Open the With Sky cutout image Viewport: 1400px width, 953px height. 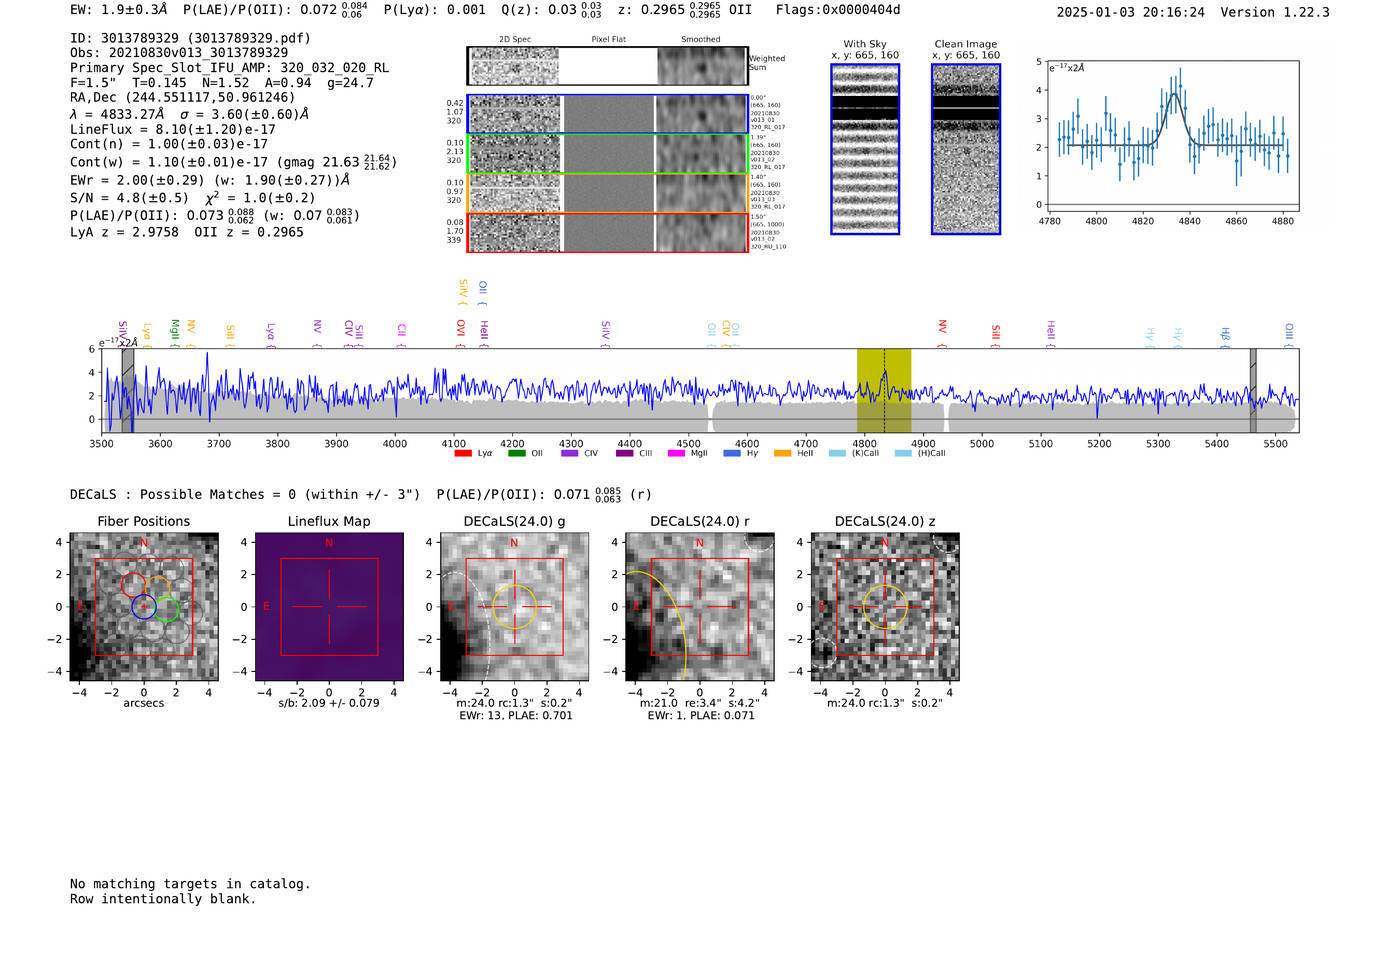tap(865, 149)
